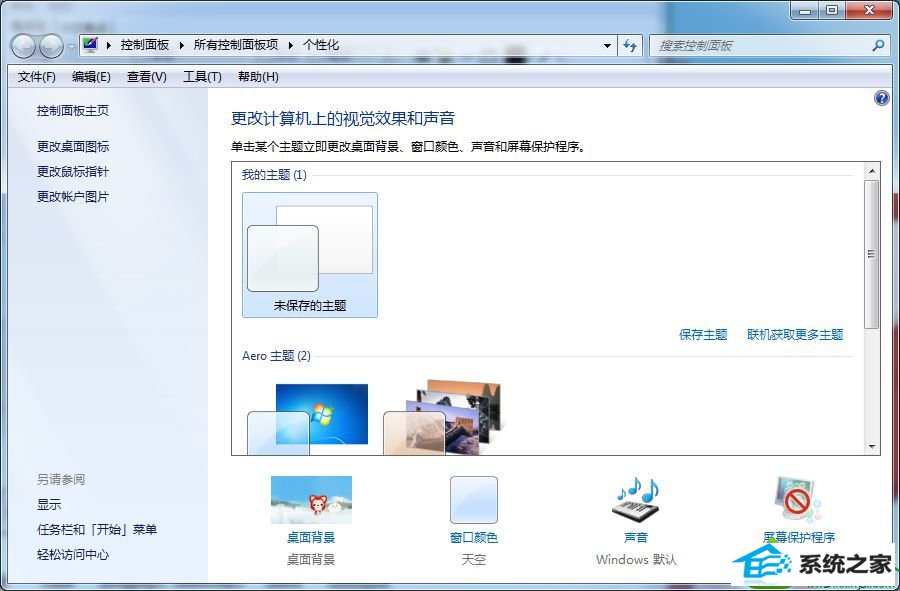This screenshot has width=900, height=591.
Task: Open 屏幕保护程序 screen saver icon
Action: [x=798, y=499]
